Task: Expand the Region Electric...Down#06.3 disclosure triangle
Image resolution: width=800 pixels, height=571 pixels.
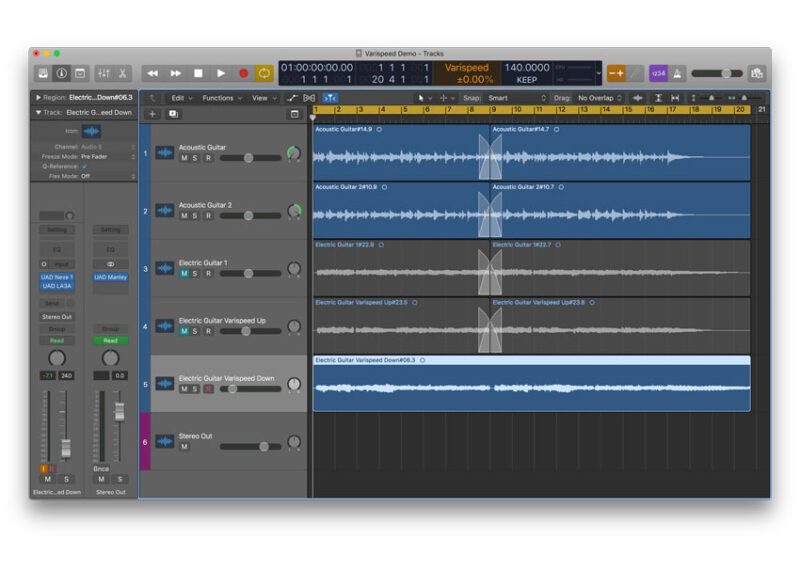Action: (38, 97)
